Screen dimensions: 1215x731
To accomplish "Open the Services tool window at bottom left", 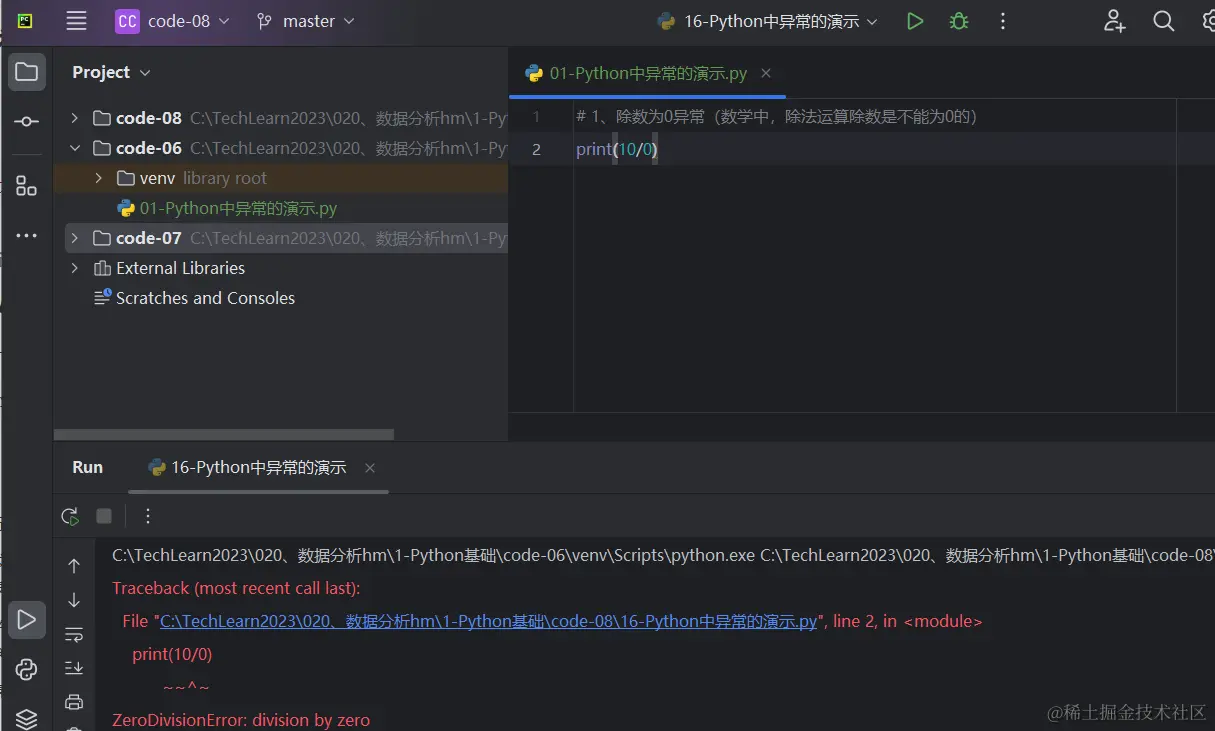I will click(x=26, y=719).
